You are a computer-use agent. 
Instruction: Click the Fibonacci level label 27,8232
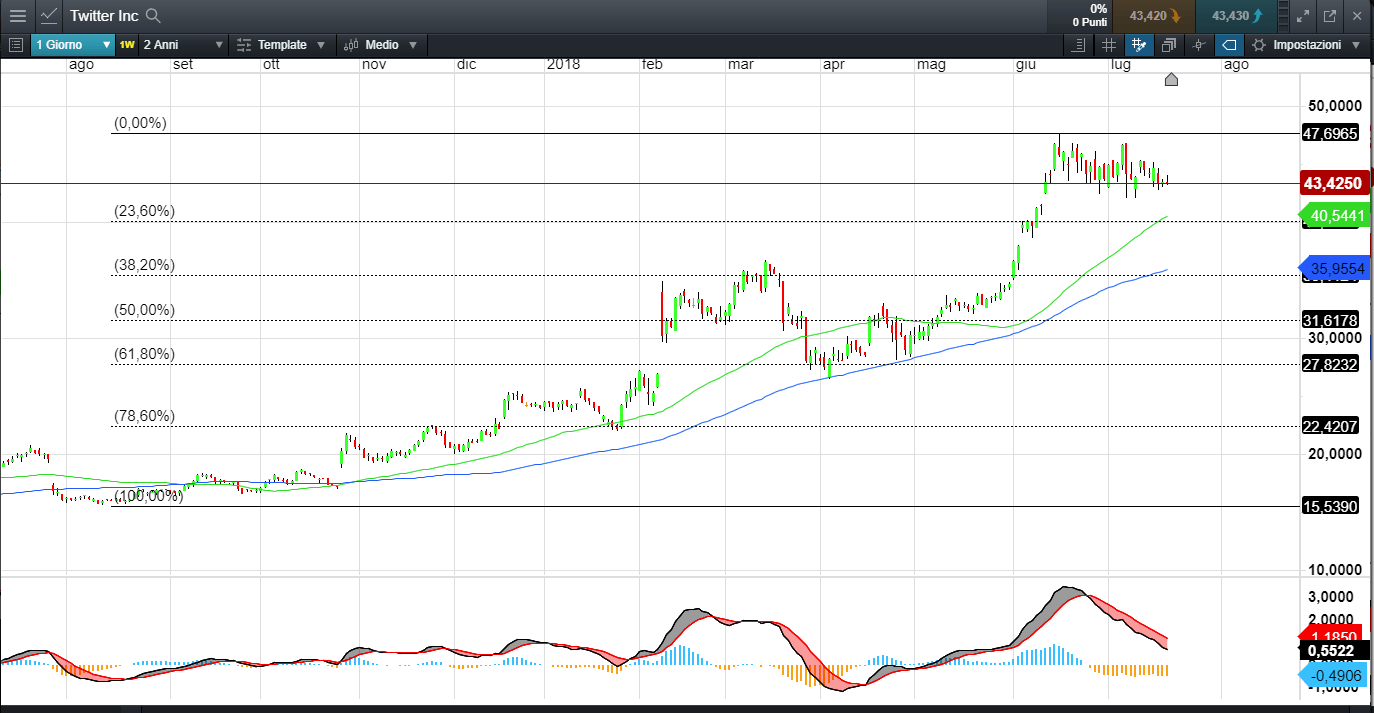point(1330,365)
